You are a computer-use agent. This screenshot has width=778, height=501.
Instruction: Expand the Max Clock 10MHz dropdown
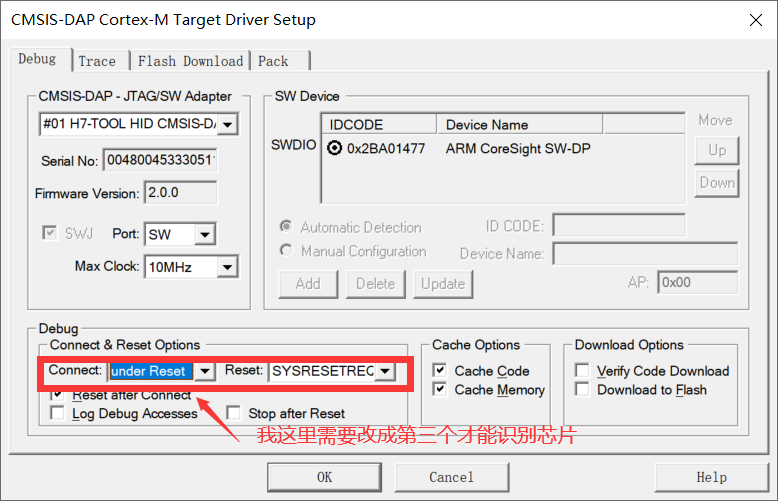228,267
